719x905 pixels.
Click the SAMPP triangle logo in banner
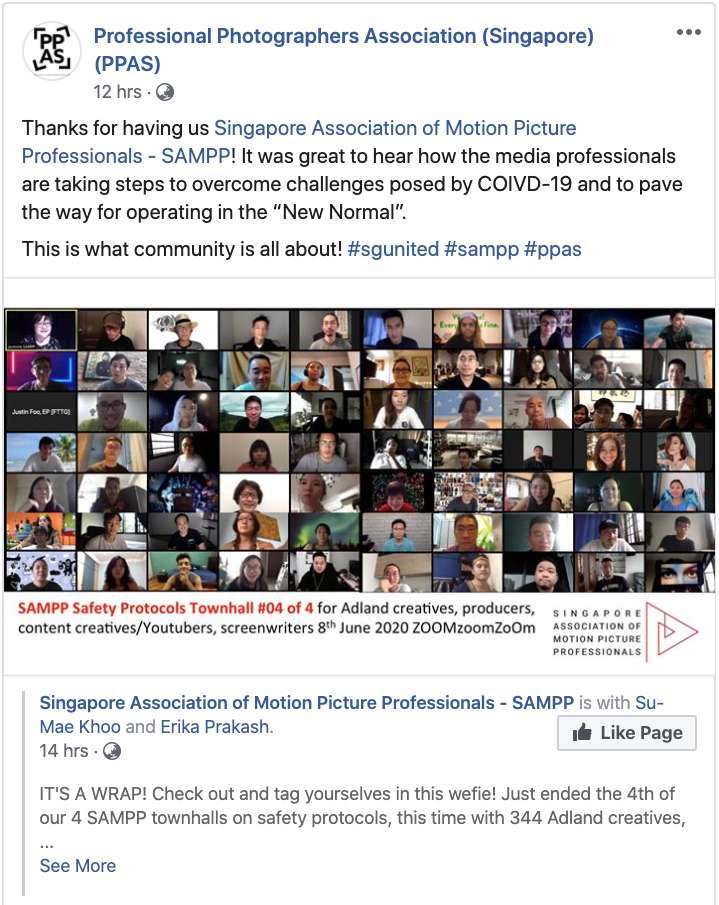pos(672,631)
